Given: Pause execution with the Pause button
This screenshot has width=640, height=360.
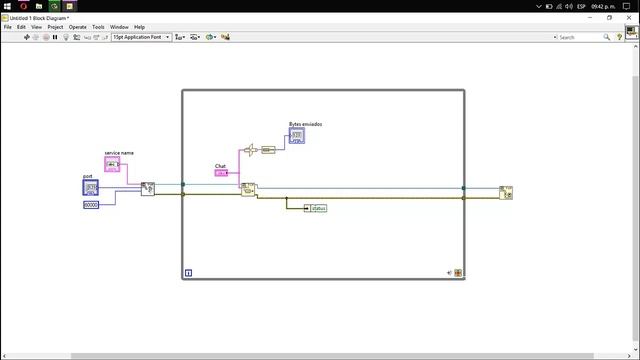Looking at the screenshot, I should tap(55, 37).
